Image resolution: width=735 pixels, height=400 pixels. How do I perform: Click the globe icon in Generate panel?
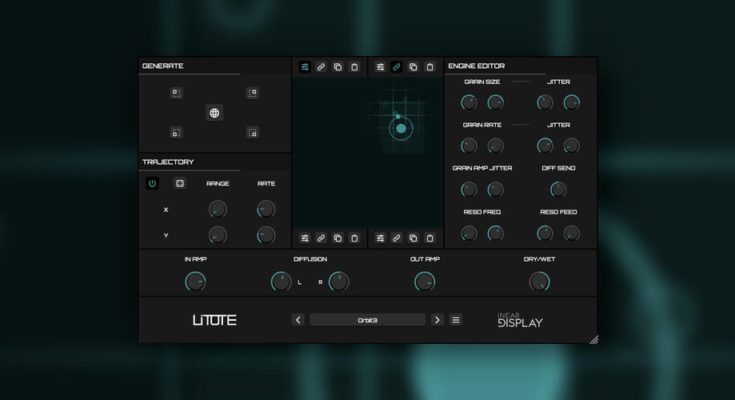214,113
